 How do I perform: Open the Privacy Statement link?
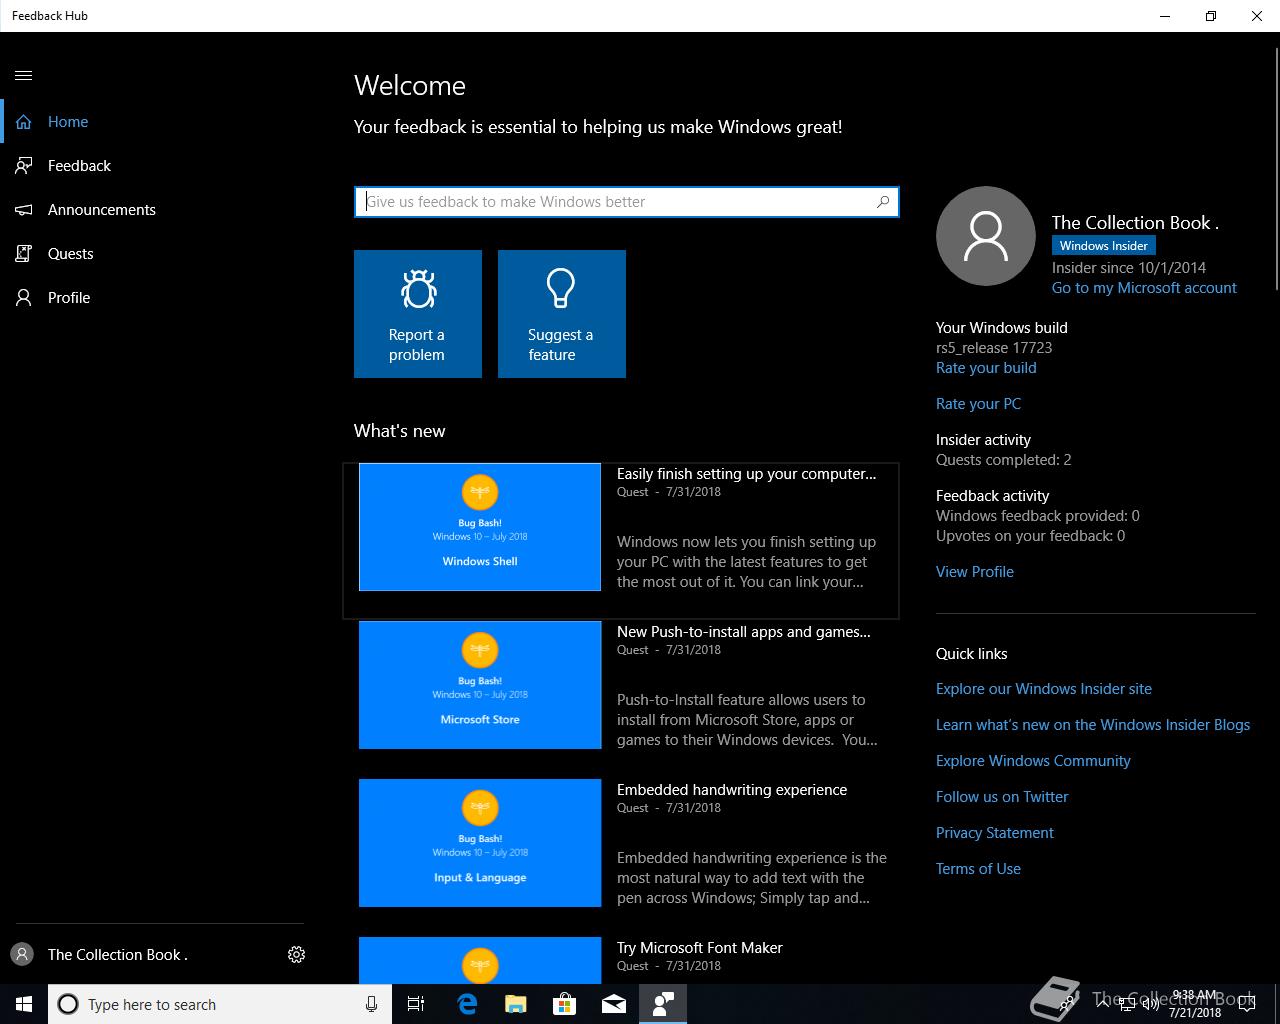(995, 833)
